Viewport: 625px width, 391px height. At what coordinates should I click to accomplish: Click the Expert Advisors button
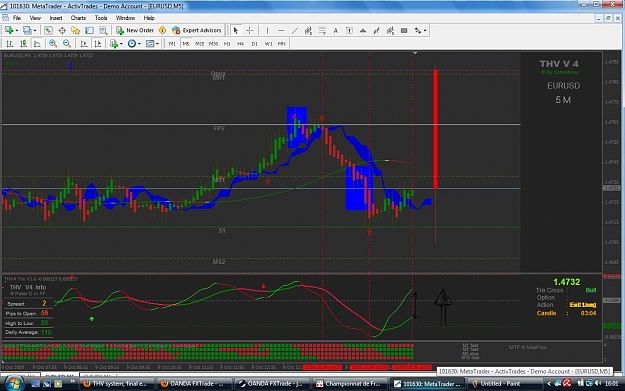coord(197,30)
